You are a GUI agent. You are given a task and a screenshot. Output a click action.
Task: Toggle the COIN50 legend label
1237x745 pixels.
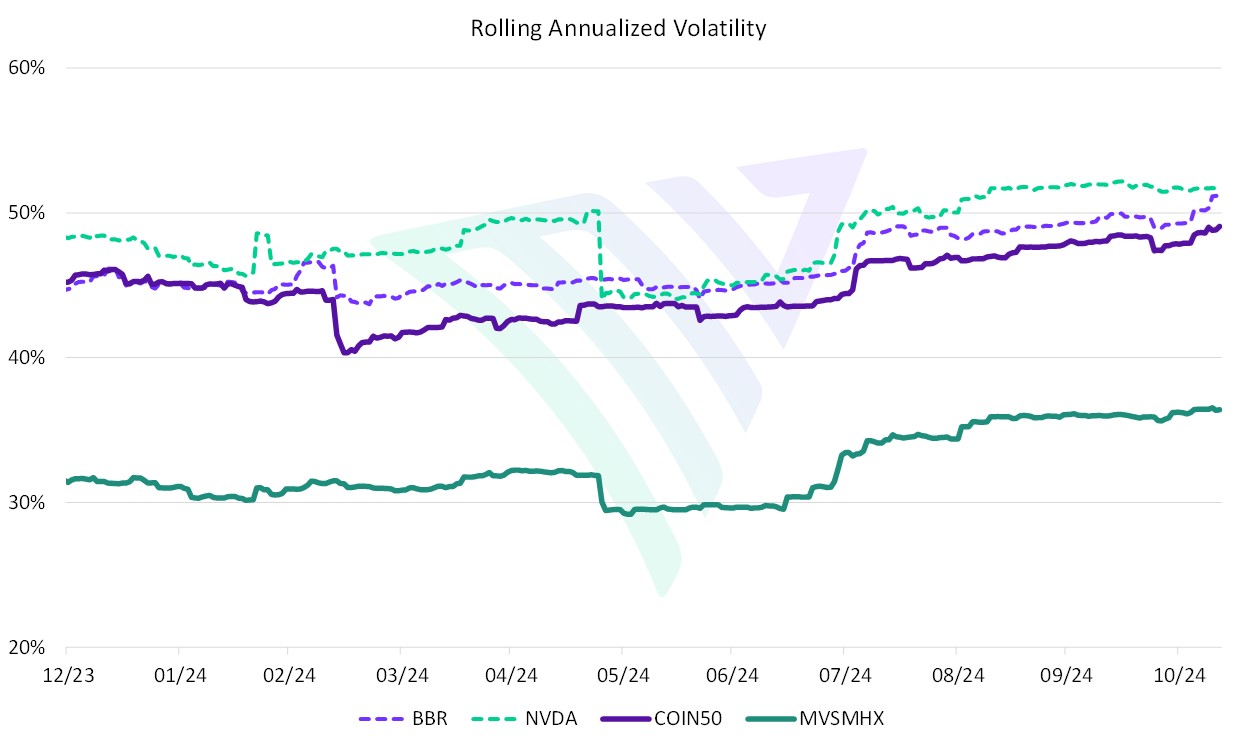[691, 718]
